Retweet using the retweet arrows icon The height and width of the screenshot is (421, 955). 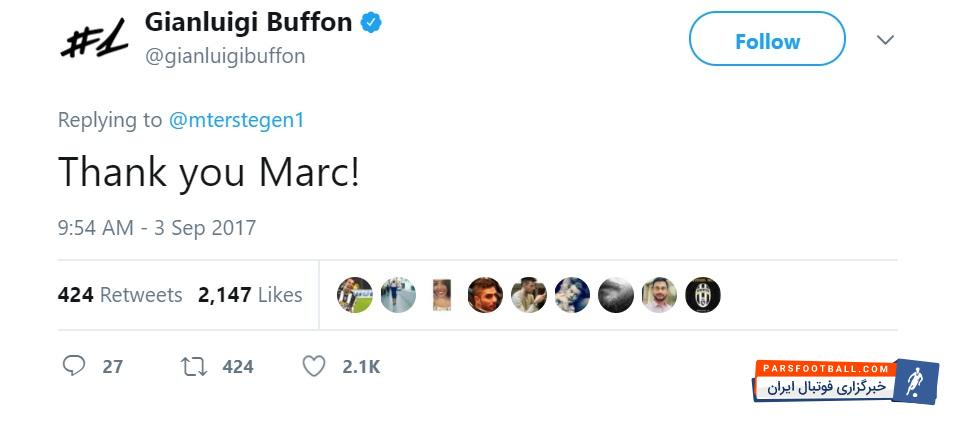pyautogui.click(x=194, y=366)
